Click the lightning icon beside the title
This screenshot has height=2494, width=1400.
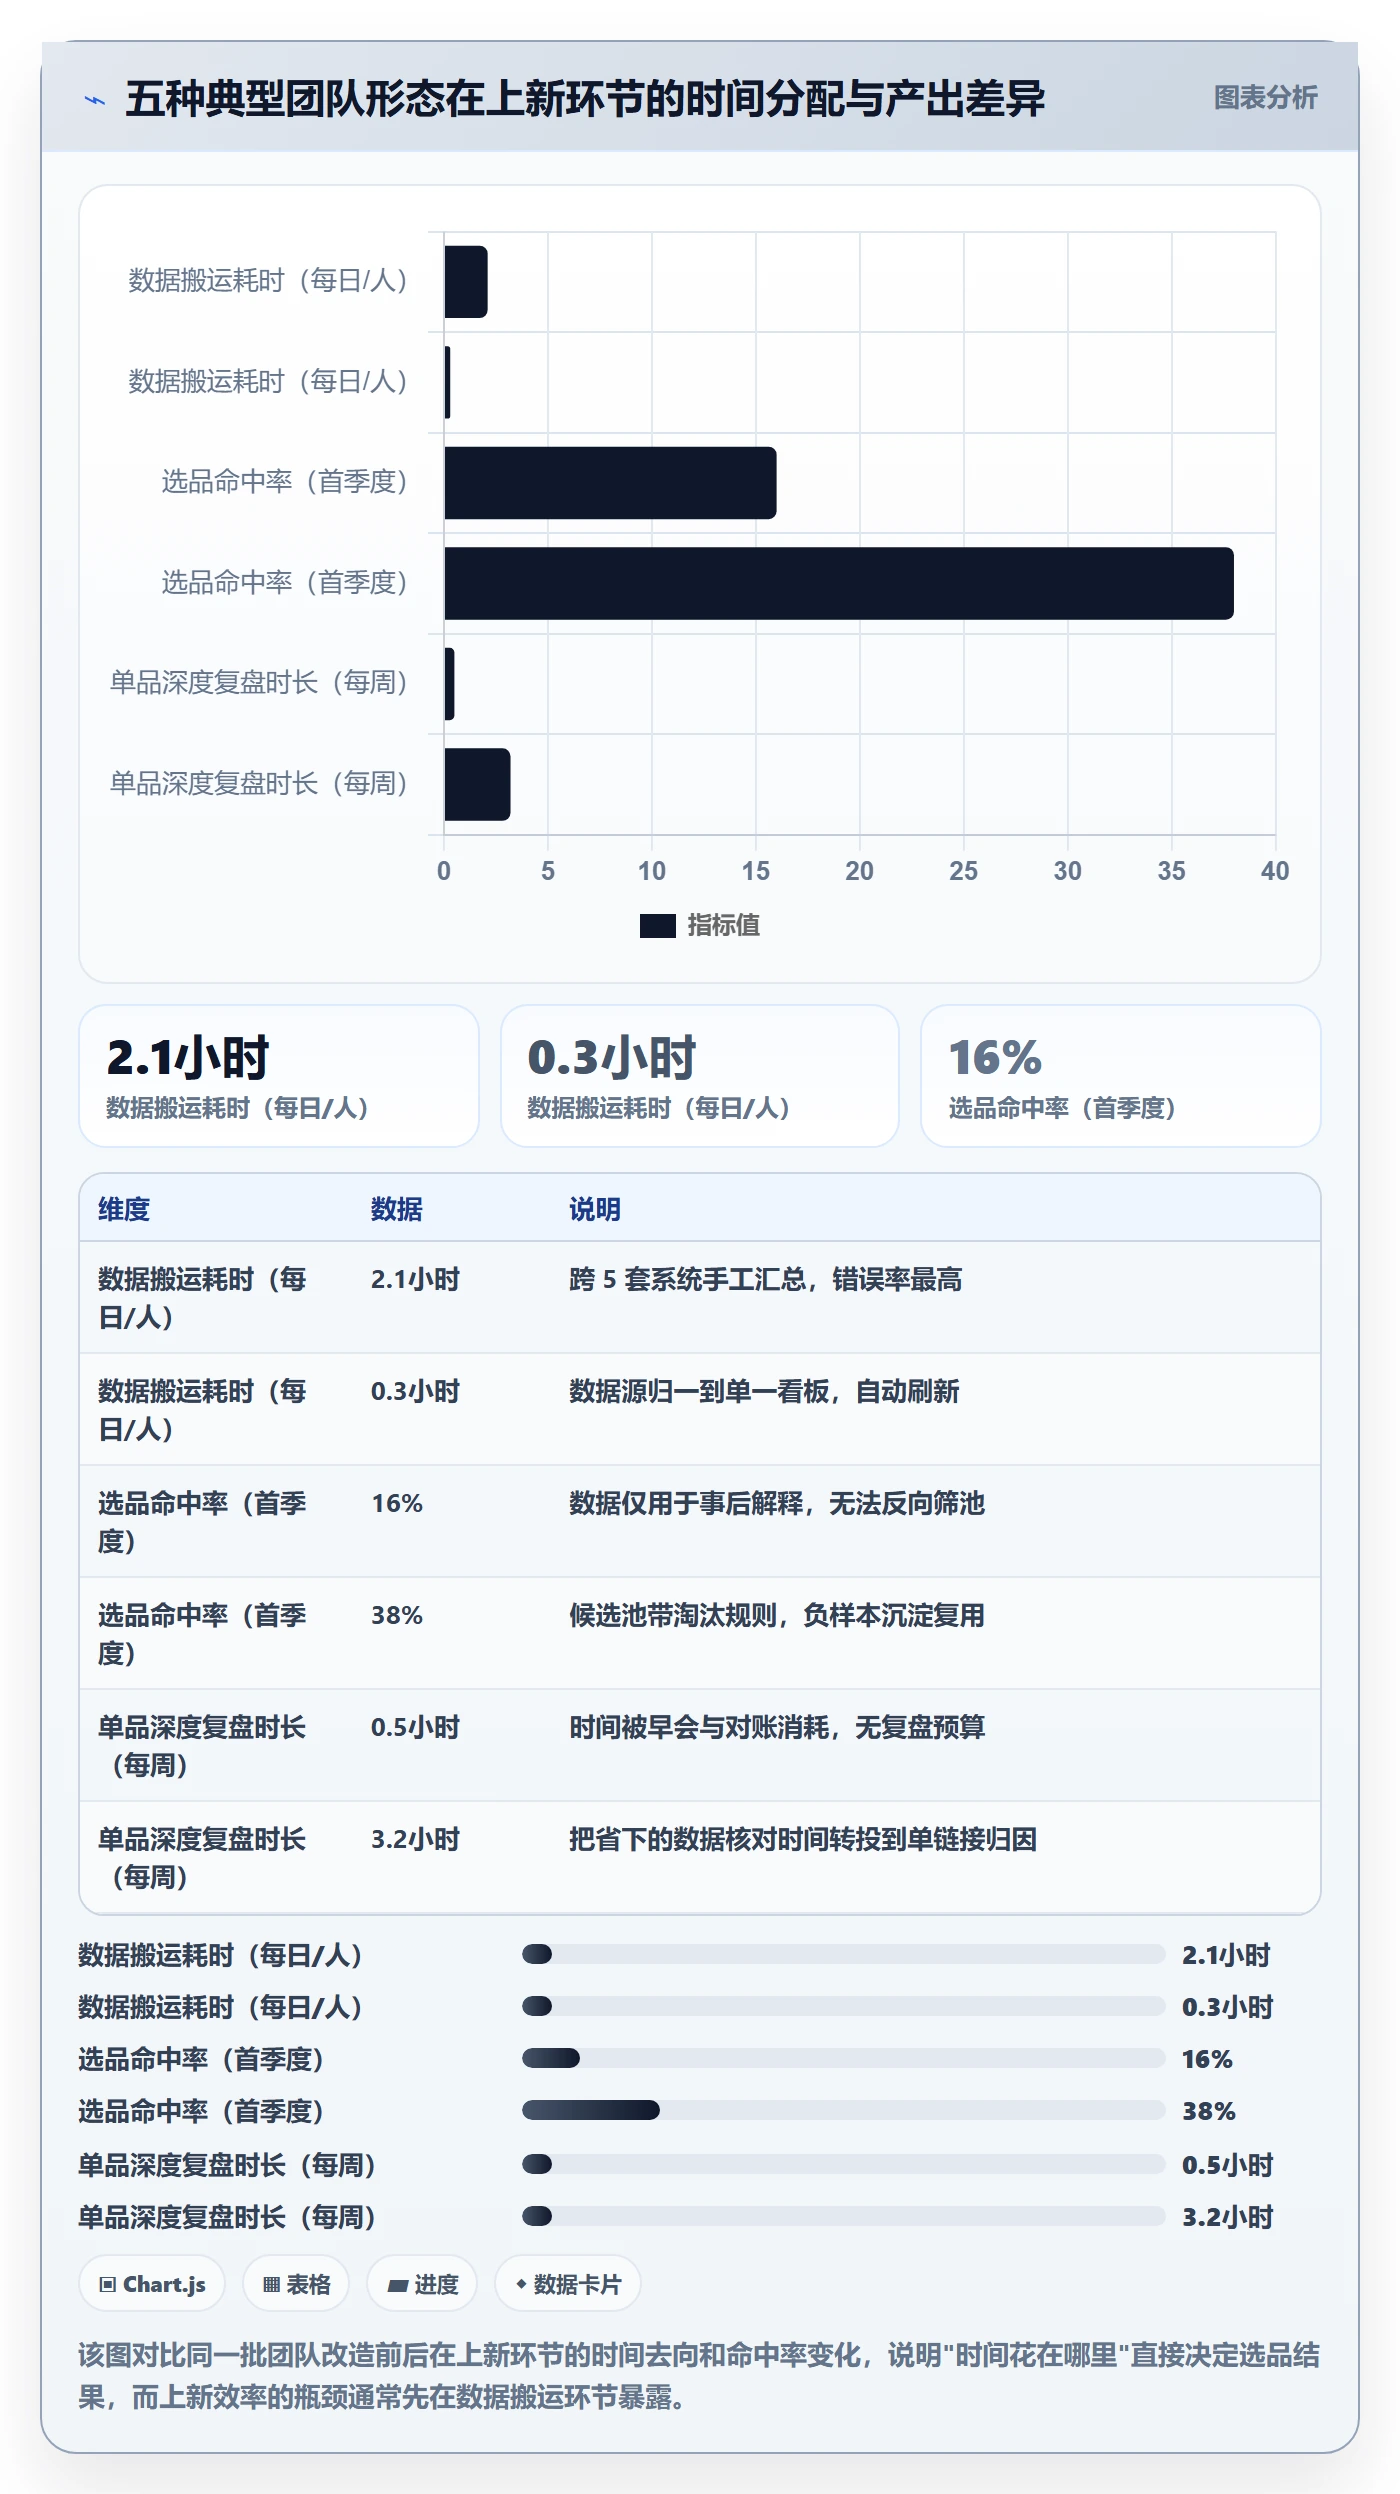(95, 100)
